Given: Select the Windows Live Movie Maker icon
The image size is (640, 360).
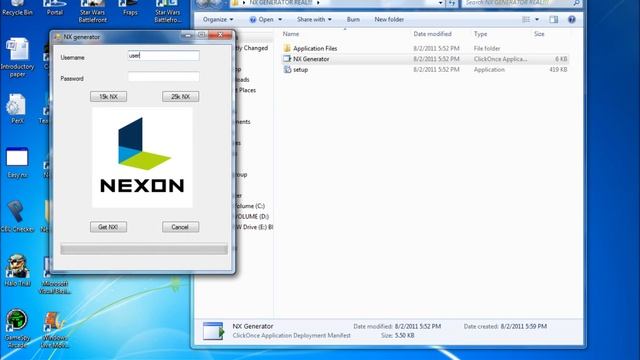Looking at the screenshot, I should (x=55, y=330).
